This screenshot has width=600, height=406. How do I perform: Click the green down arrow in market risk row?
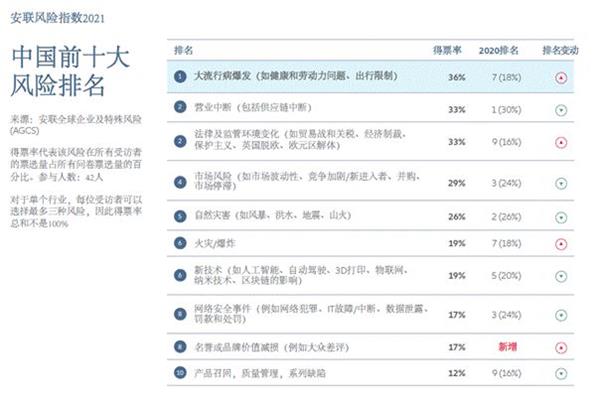coord(561,184)
